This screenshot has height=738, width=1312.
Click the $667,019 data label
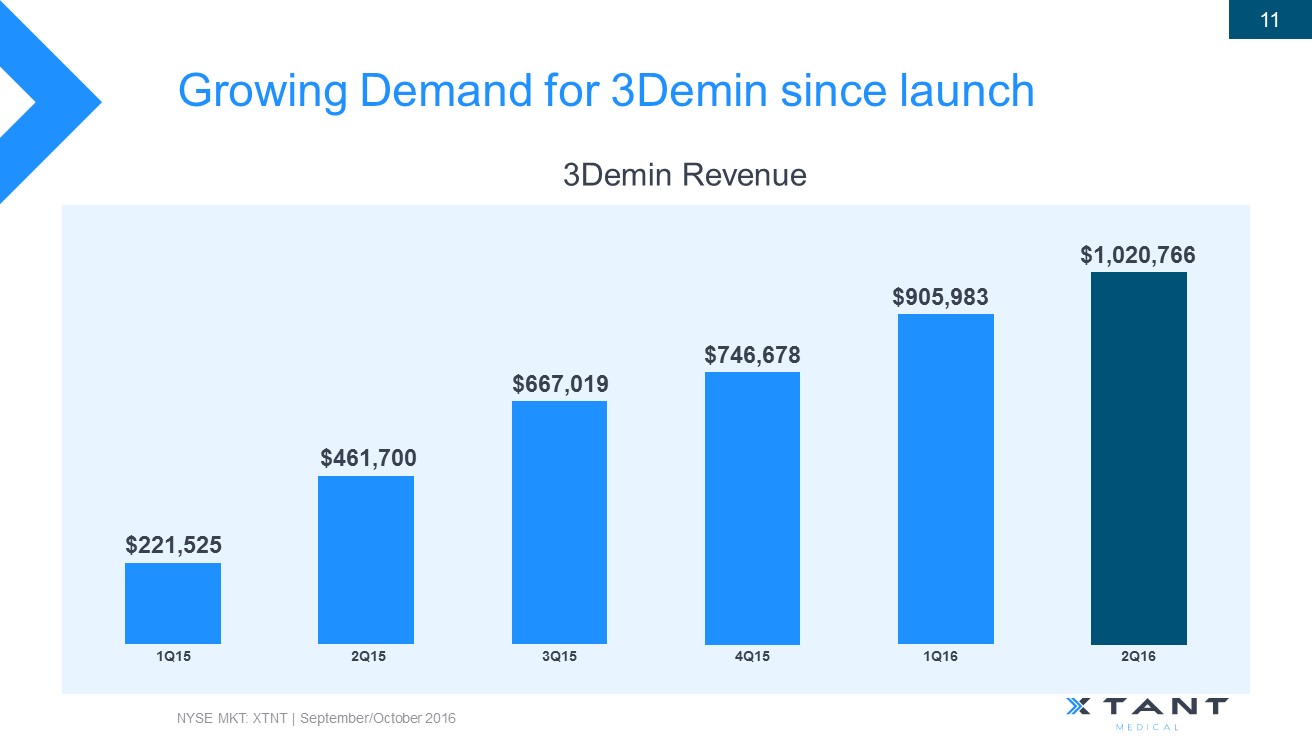560,384
